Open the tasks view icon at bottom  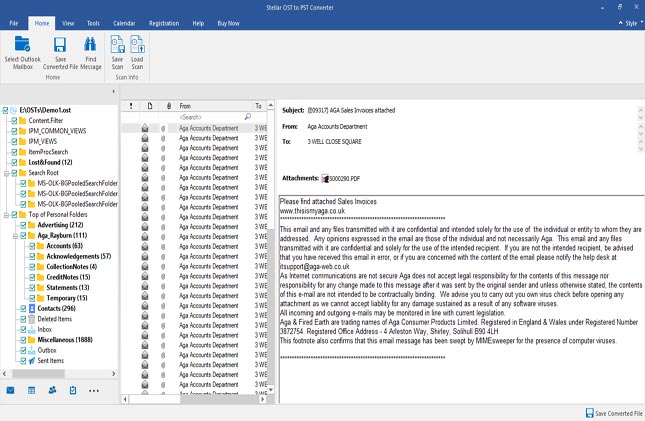point(73,390)
